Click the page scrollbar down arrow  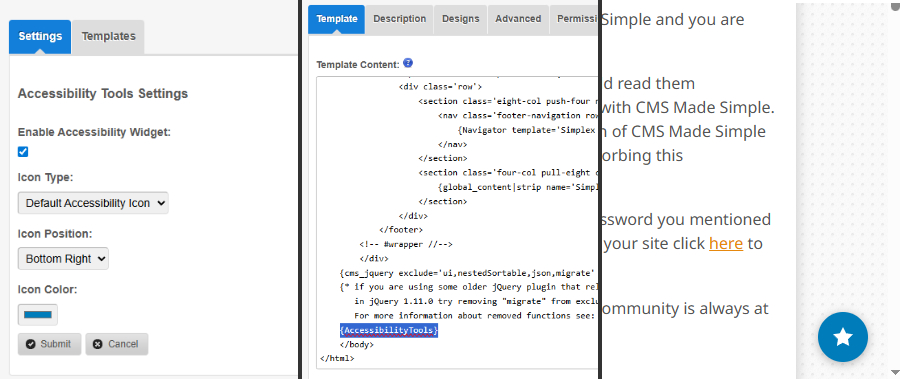point(895,373)
